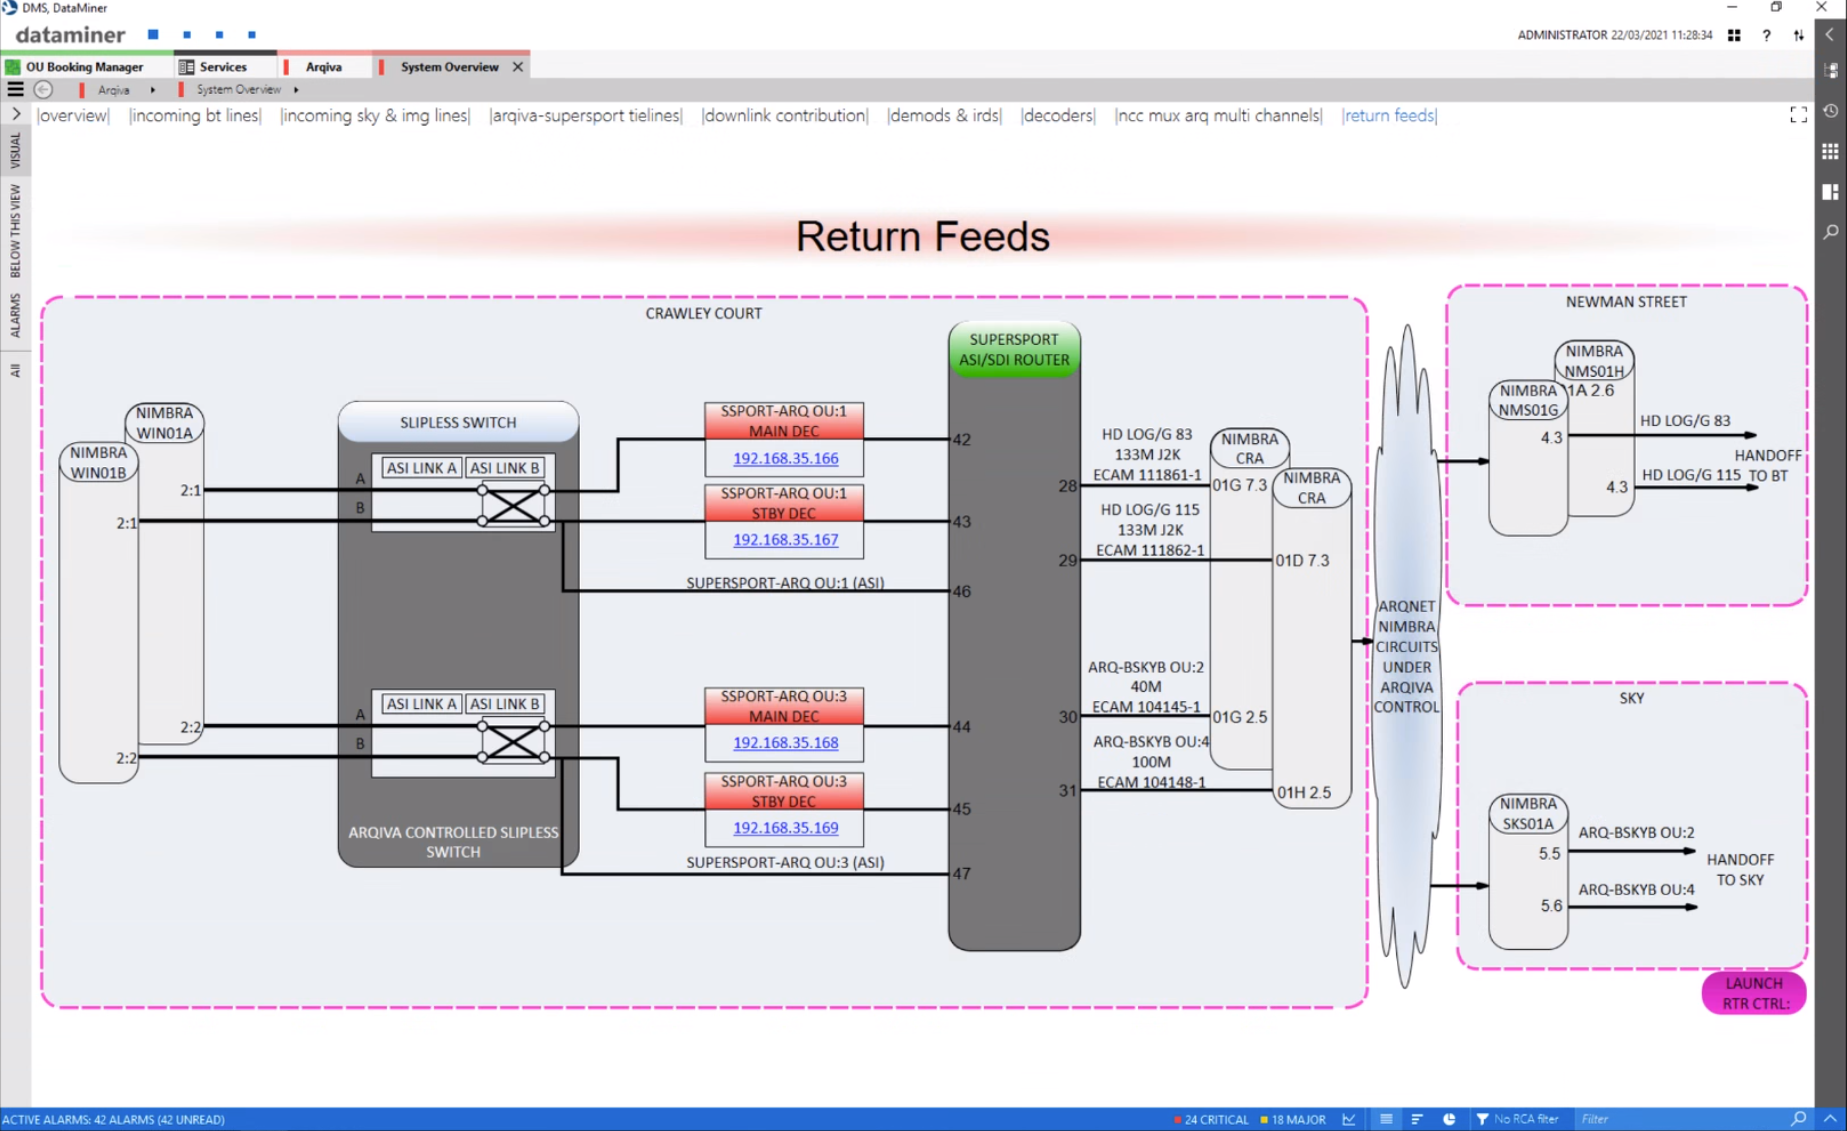The image size is (1847, 1131).
Task: Open IP link 192.168.35.166
Action: (785, 458)
